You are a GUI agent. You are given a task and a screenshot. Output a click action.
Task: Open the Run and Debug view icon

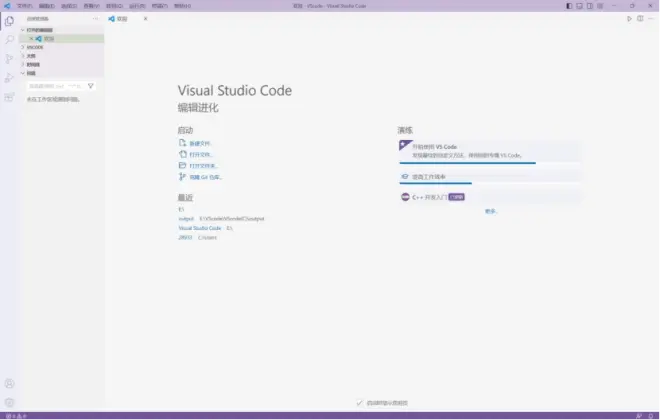(9, 78)
